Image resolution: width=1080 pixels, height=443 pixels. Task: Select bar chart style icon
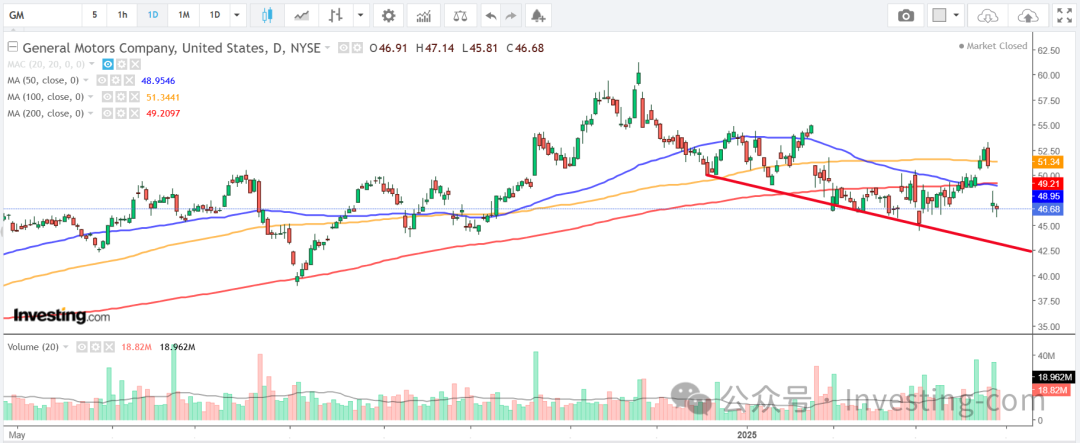click(x=336, y=14)
